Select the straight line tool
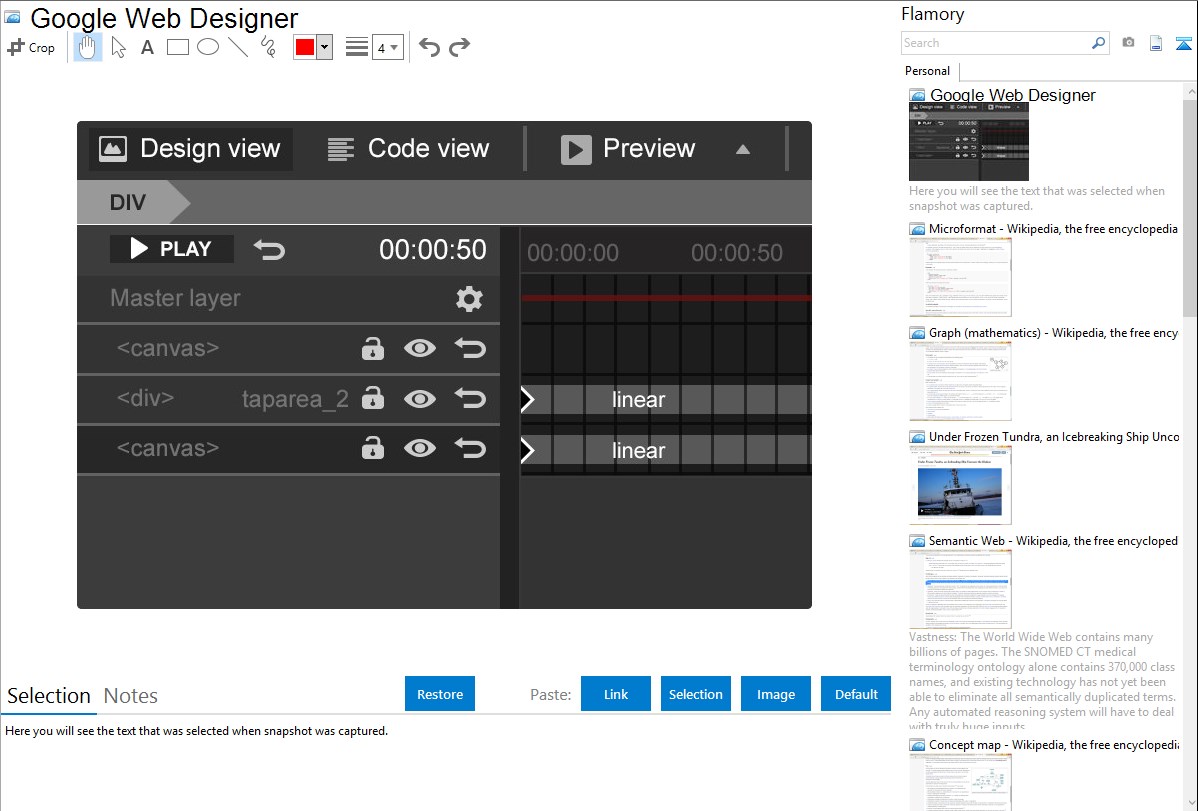This screenshot has height=811, width=1198. click(x=238, y=47)
